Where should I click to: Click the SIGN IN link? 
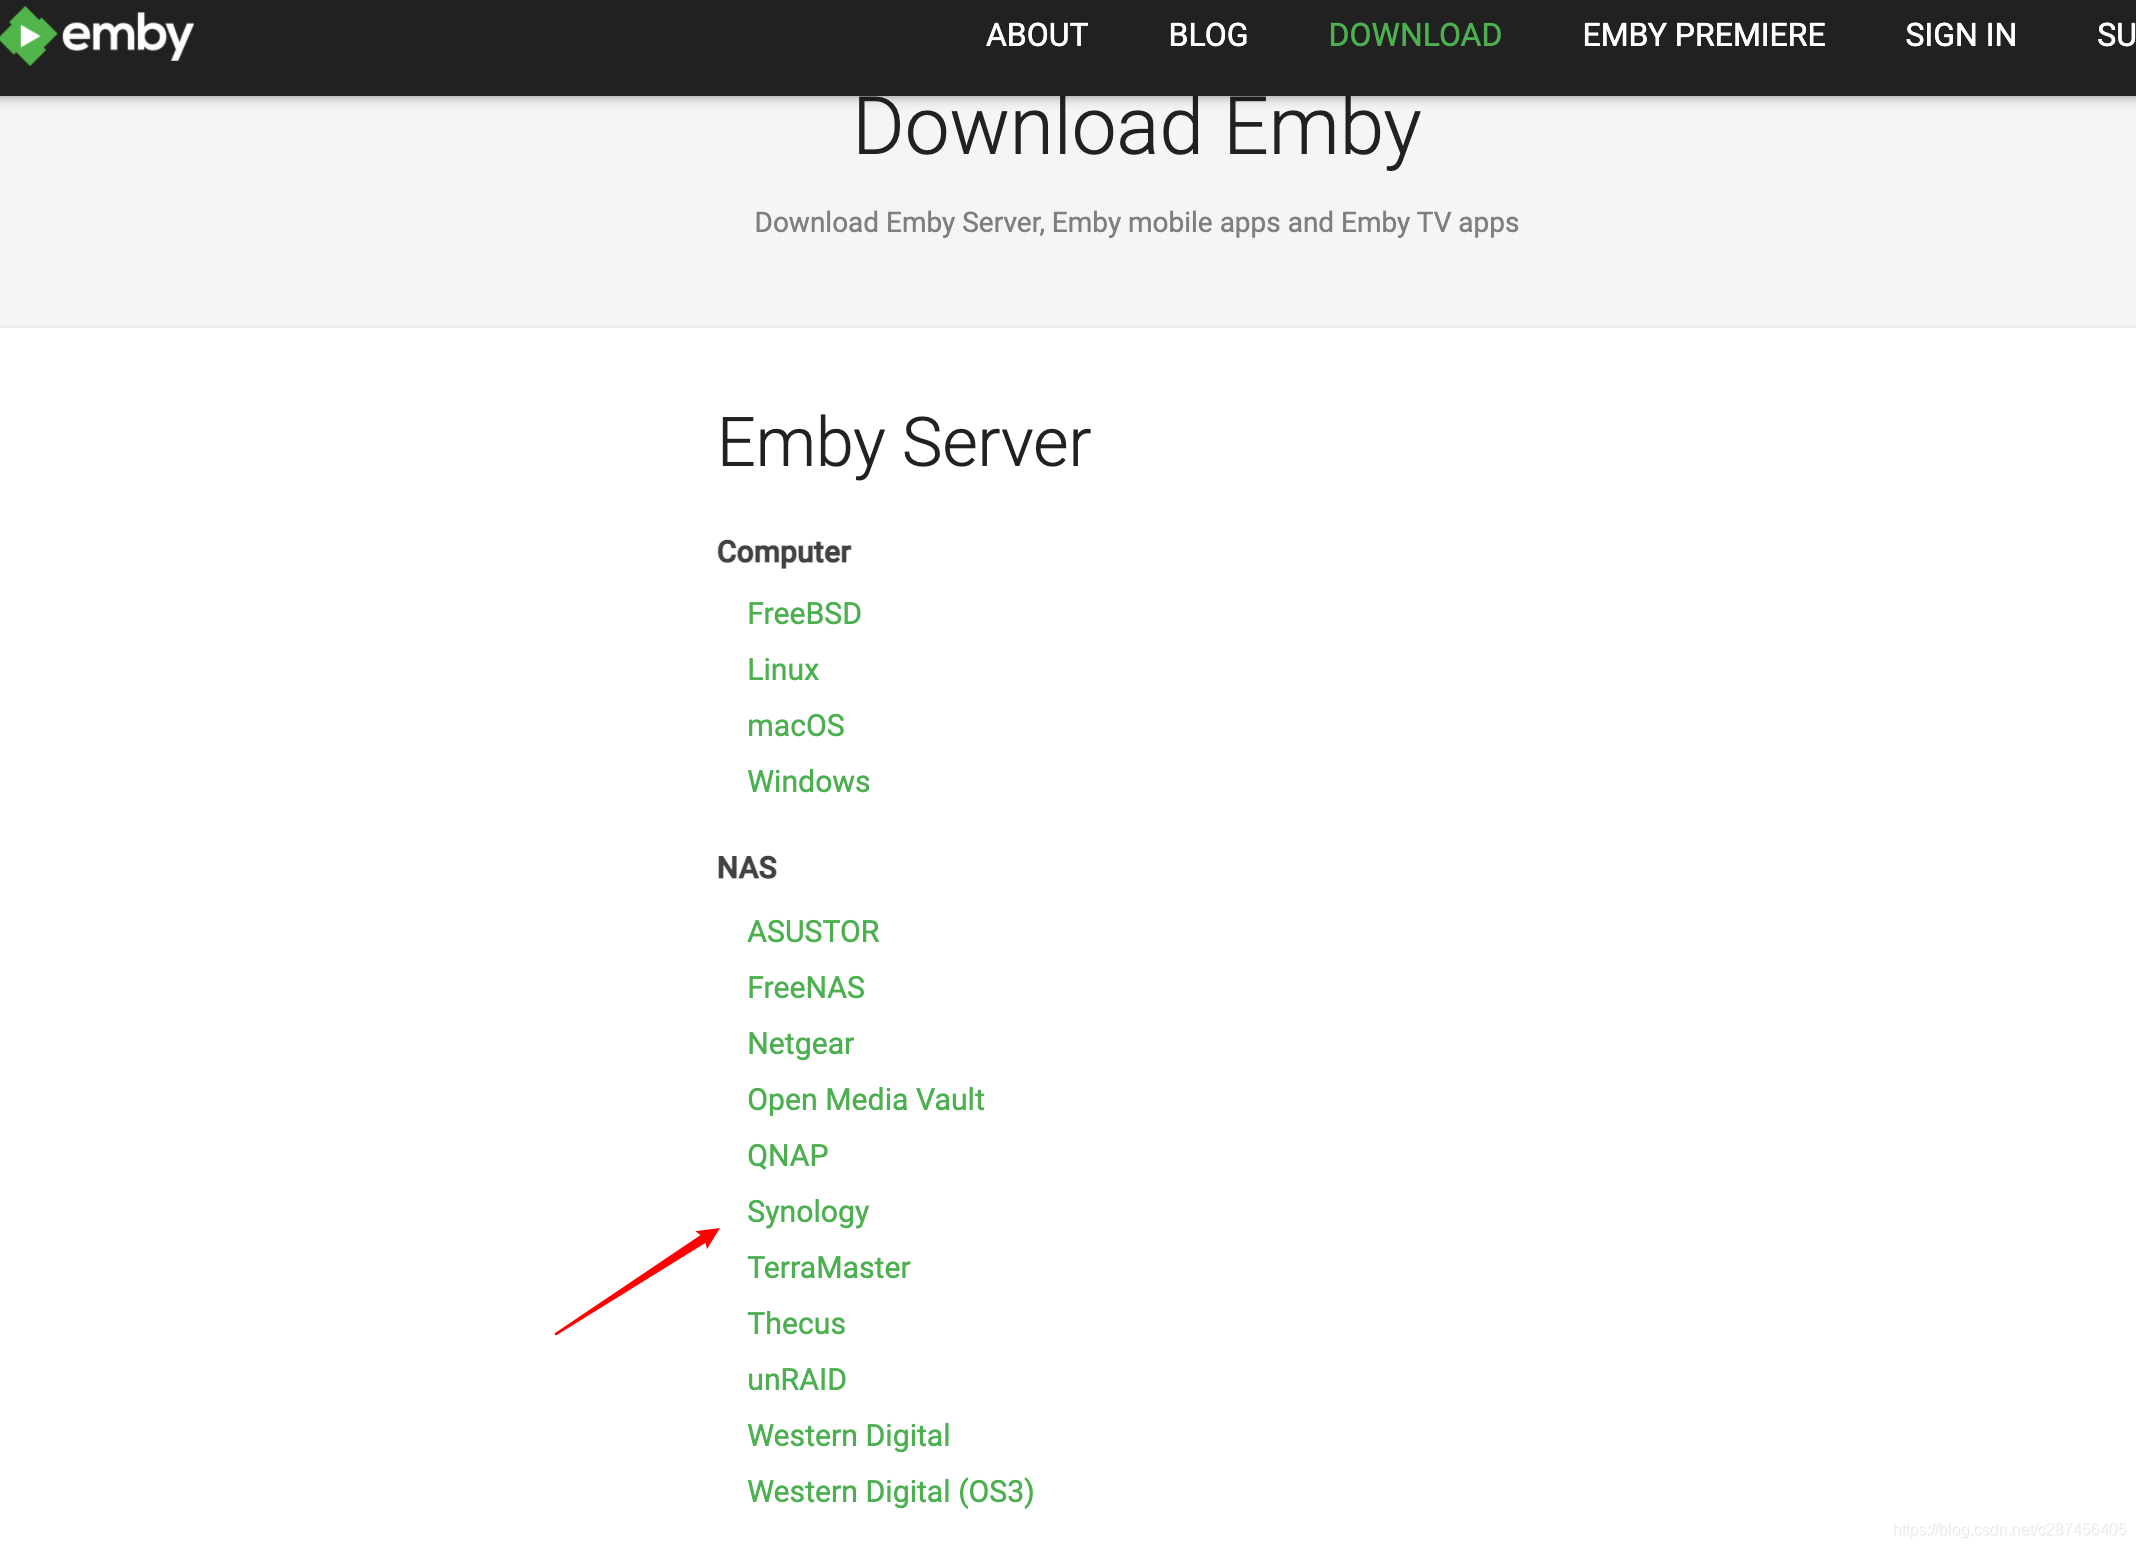click(x=1960, y=36)
